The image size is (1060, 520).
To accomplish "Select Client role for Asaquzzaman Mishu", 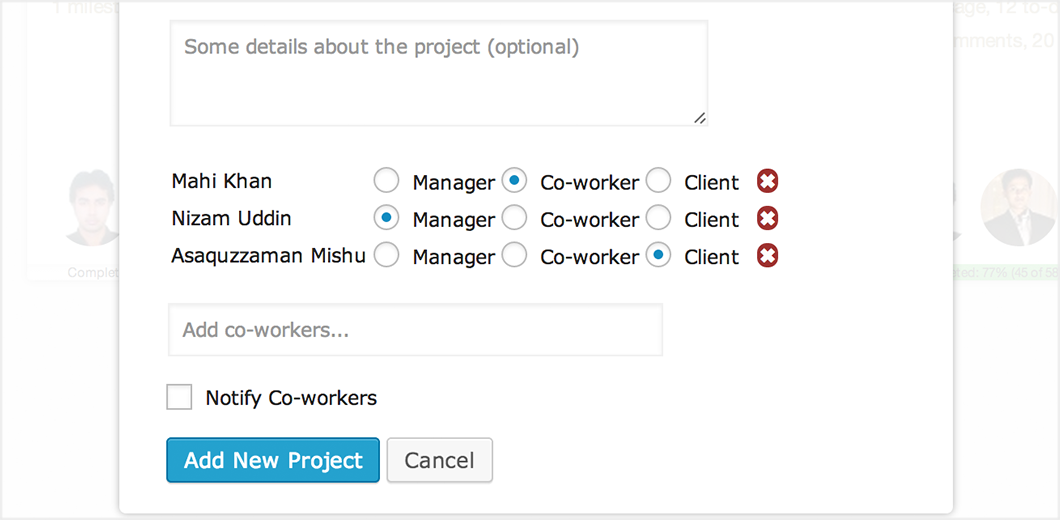I will tap(658, 255).
